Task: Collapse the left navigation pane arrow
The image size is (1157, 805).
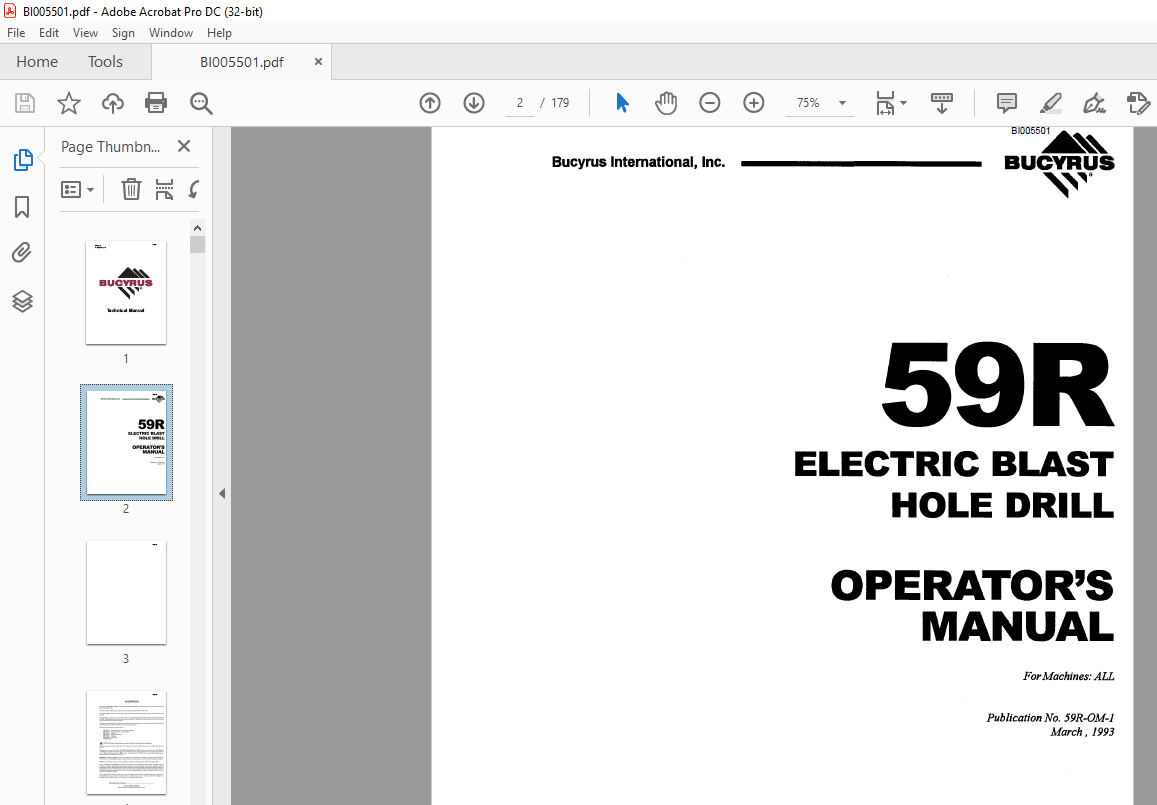Action: (221, 494)
